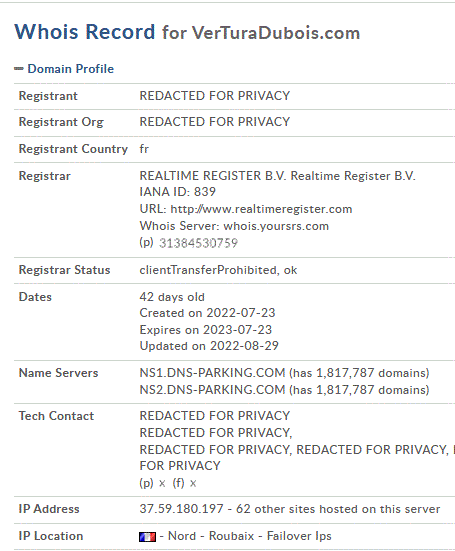Click the French flag icon in IP Location

147,537
